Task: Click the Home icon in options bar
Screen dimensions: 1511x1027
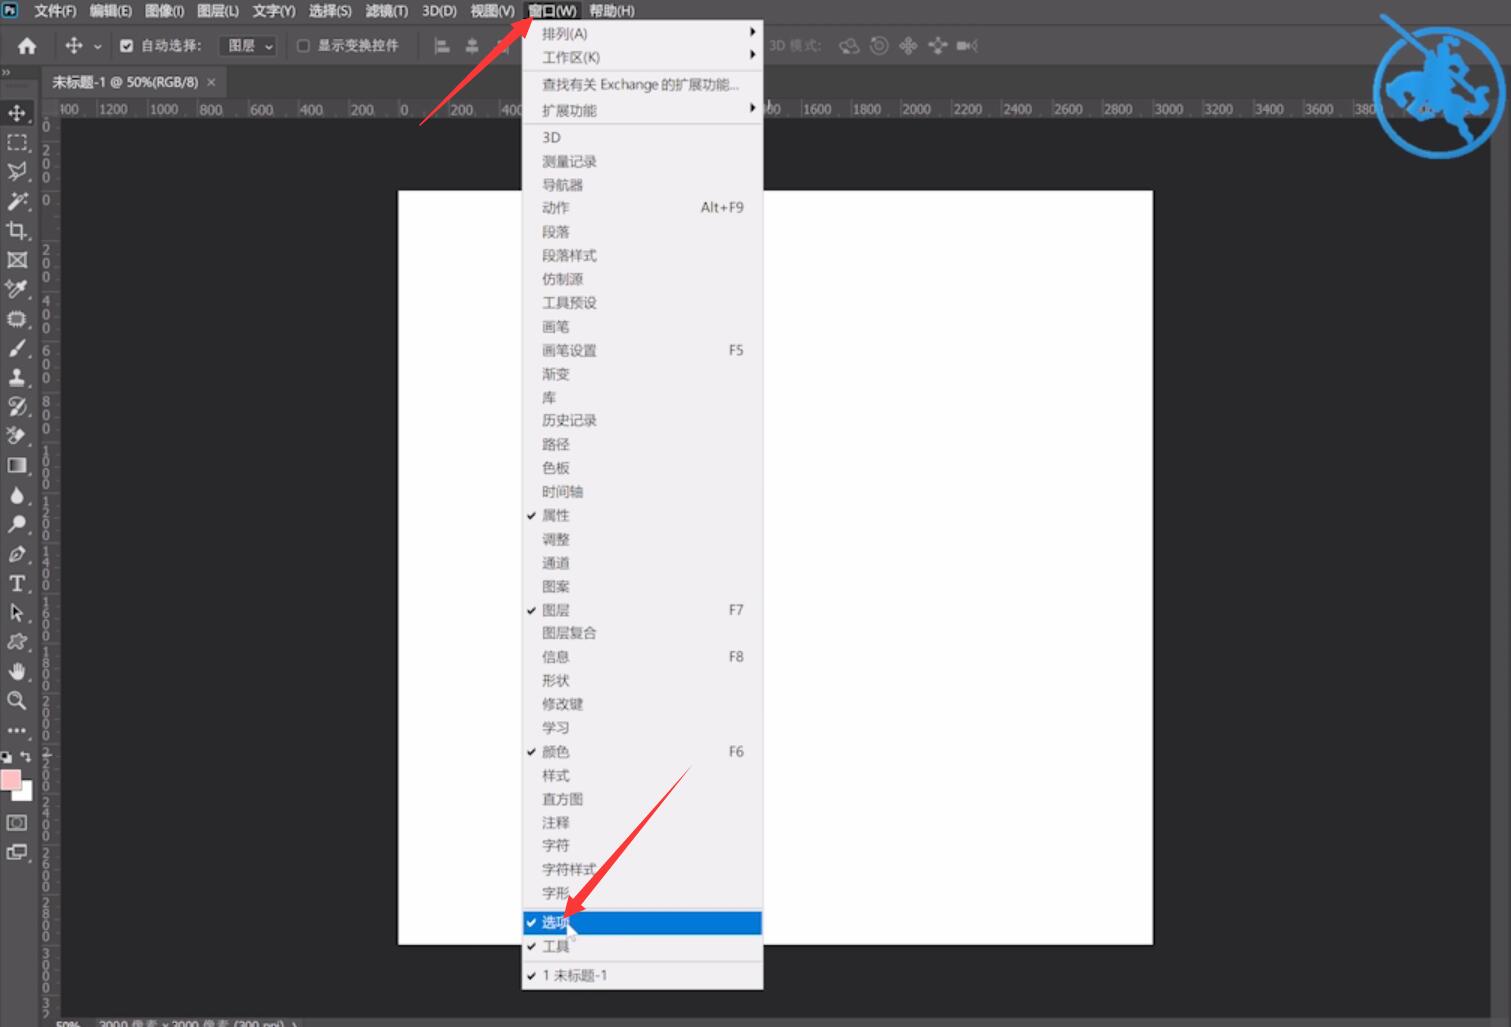Action: point(27,46)
